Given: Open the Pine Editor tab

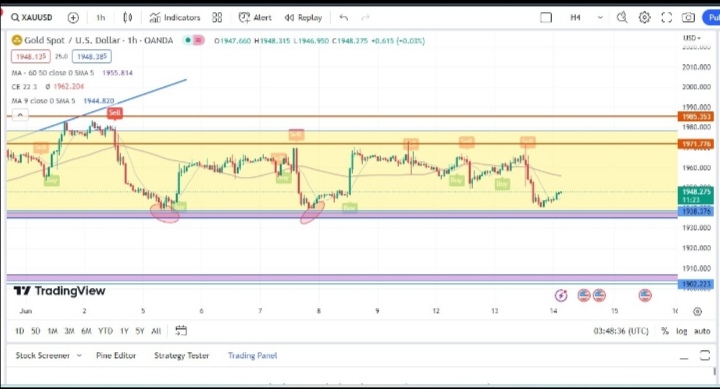Looking at the screenshot, I should click(x=116, y=355).
